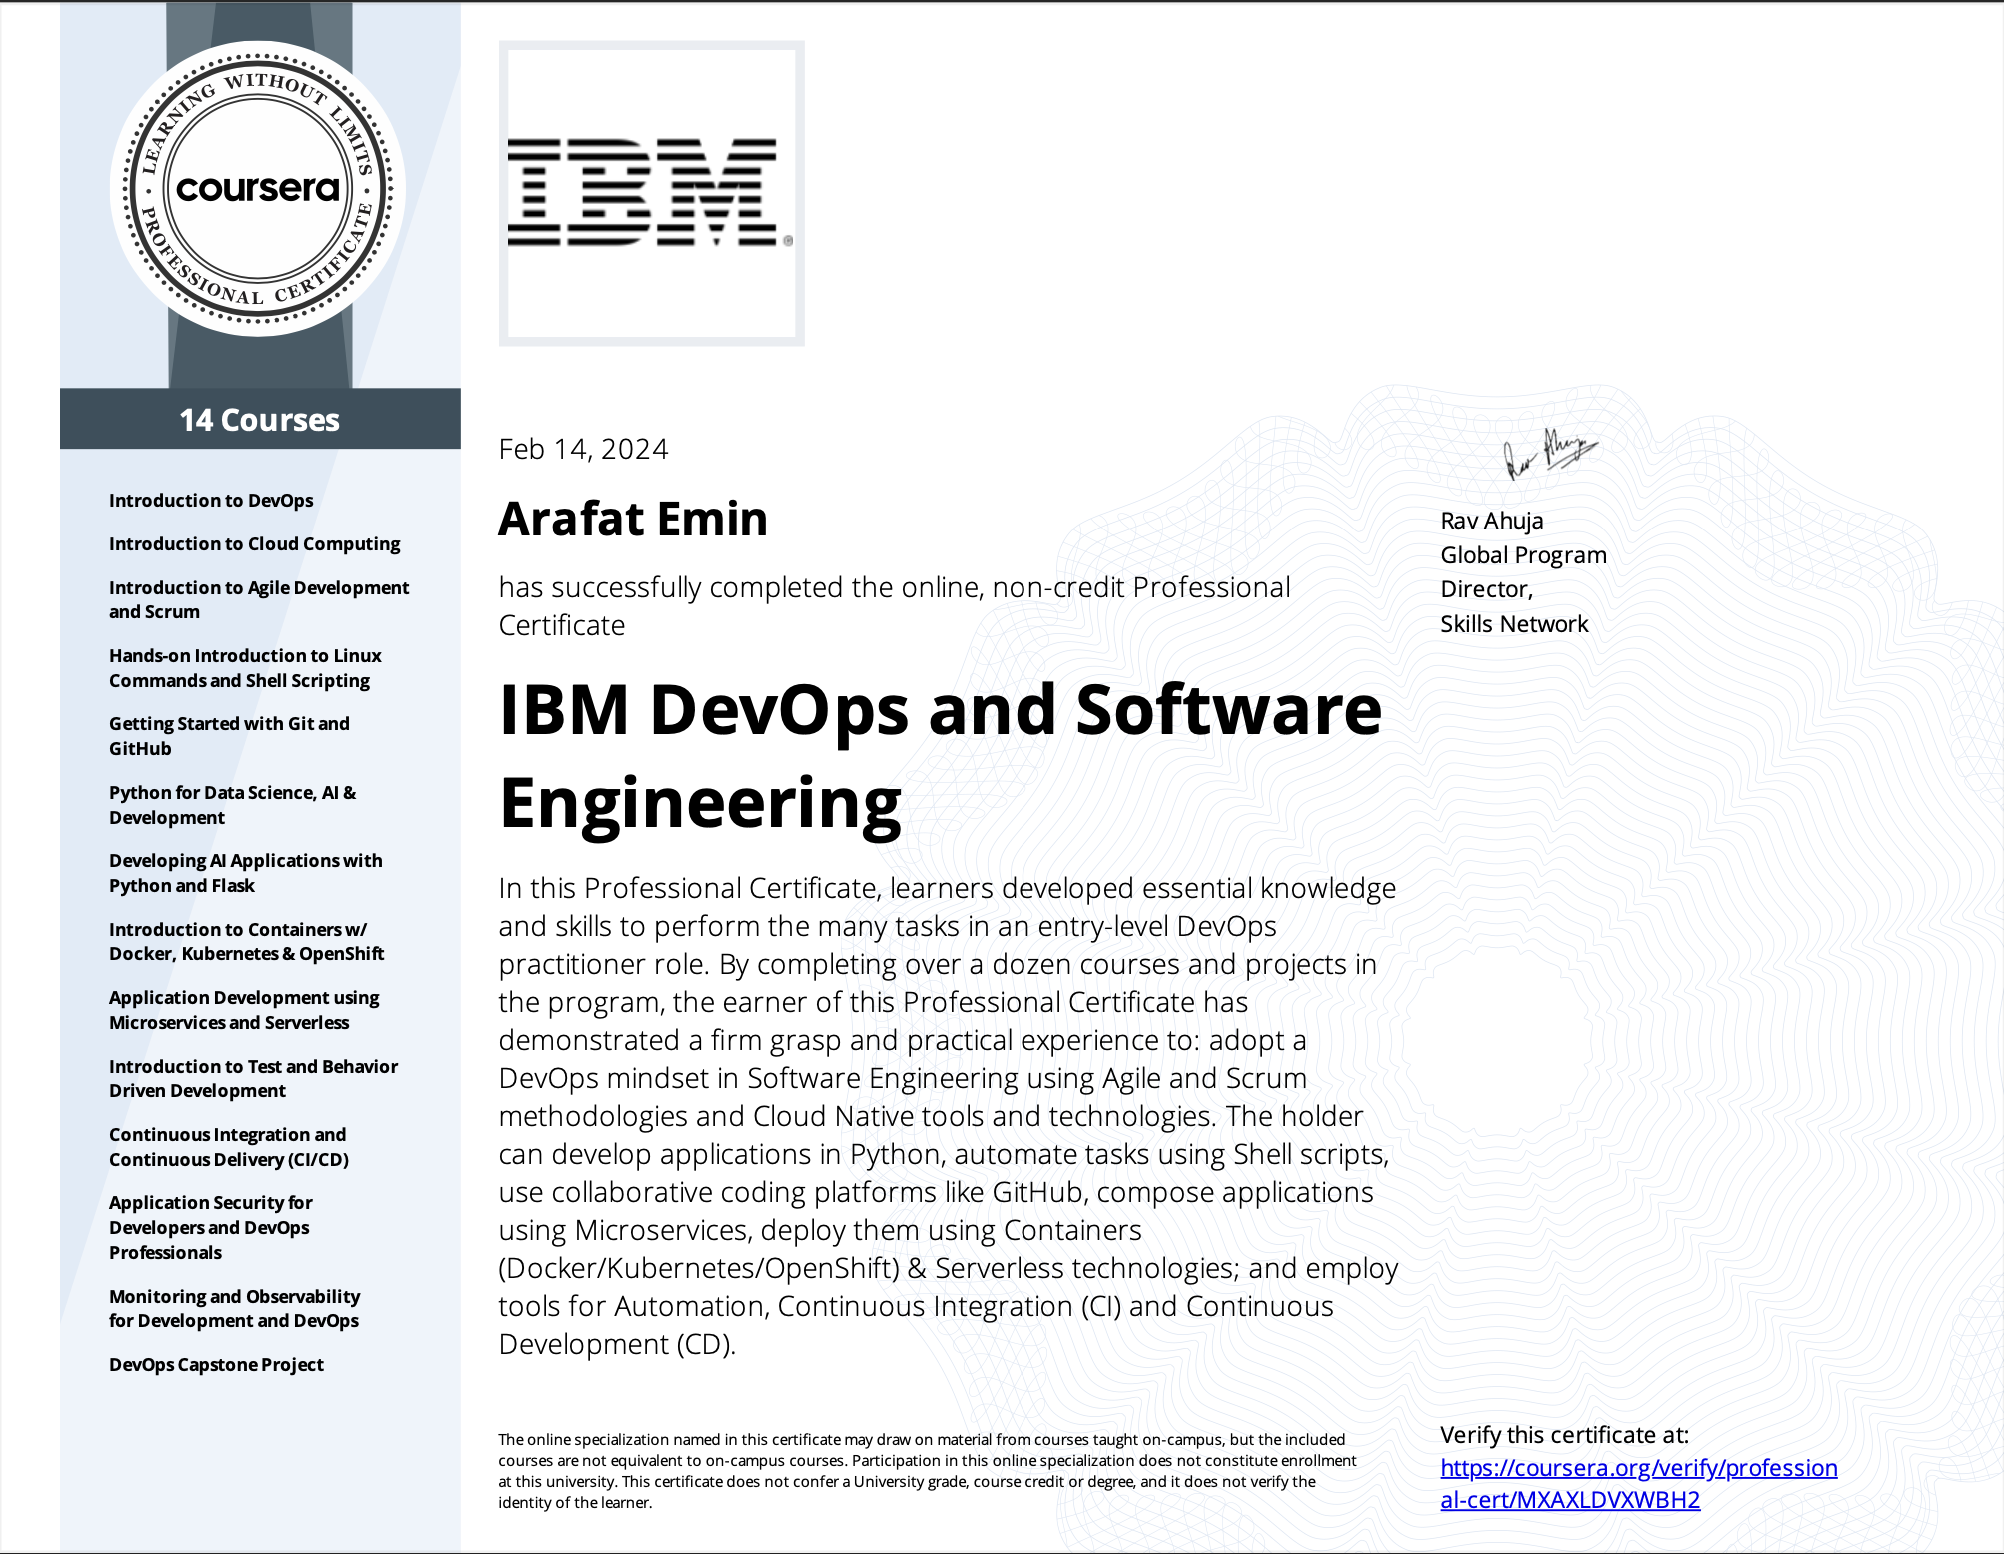Image resolution: width=2004 pixels, height=1554 pixels.
Task: Select Introduction to Cloud Computing course title
Action: pyautogui.click(x=254, y=543)
